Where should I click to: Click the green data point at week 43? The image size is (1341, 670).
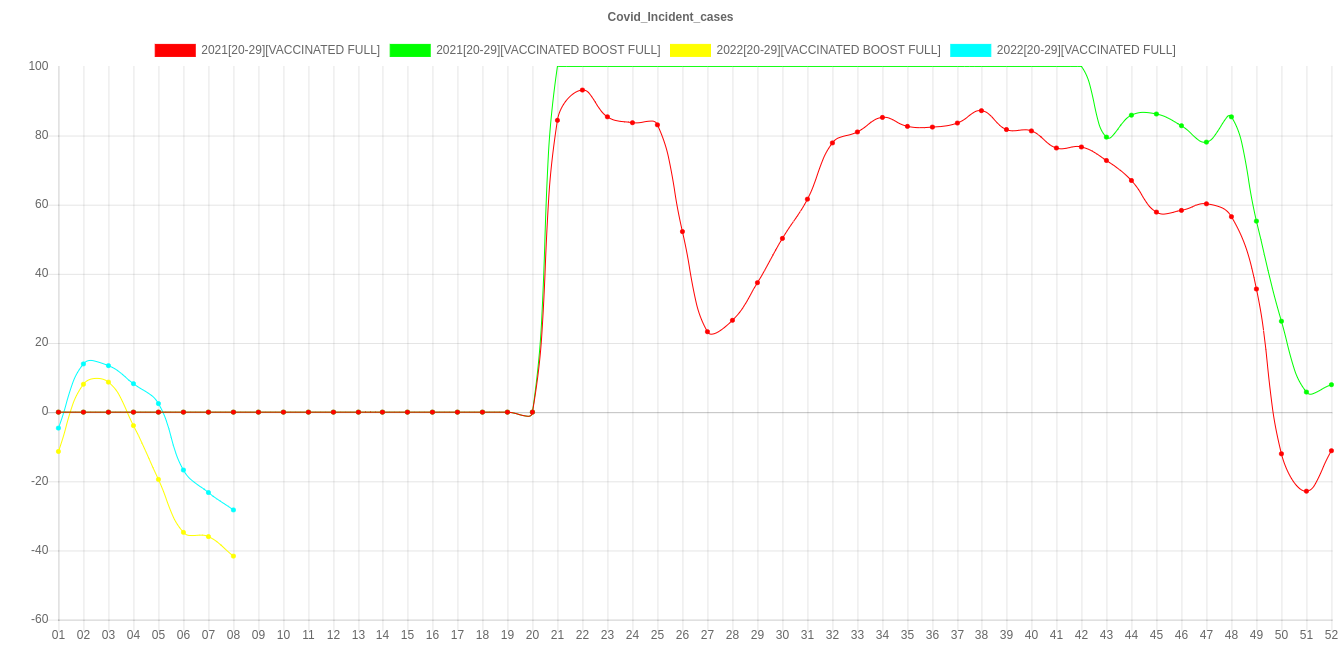point(1106,137)
